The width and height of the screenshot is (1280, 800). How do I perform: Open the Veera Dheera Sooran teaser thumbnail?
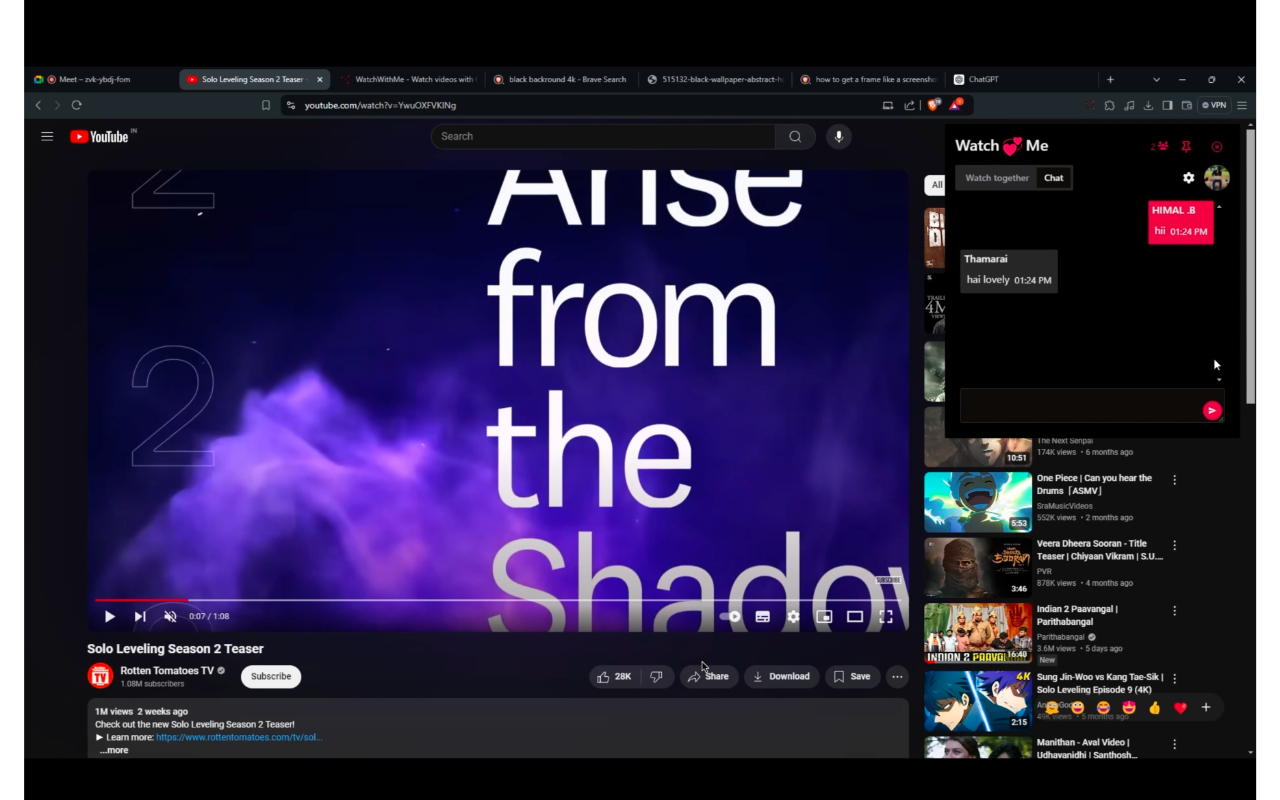tap(978, 567)
